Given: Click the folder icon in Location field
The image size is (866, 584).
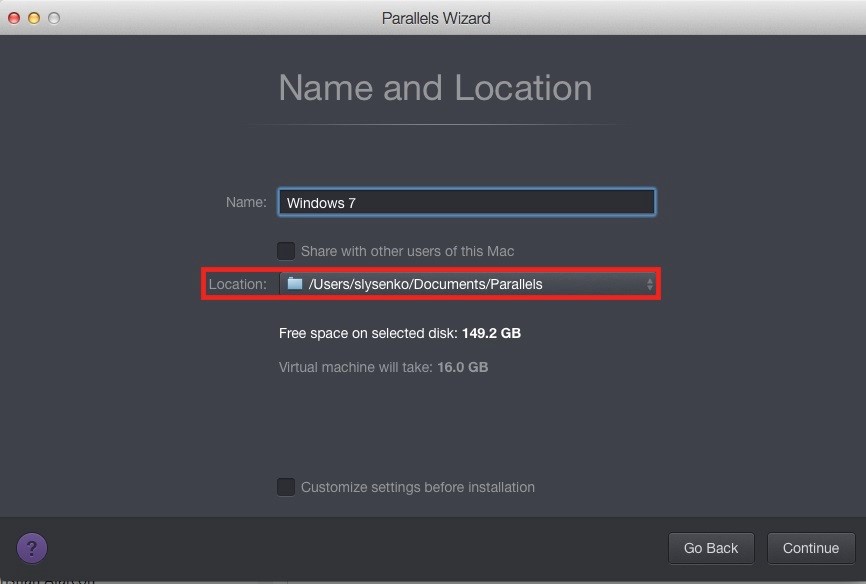Looking at the screenshot, I should [x=295, y=283].
